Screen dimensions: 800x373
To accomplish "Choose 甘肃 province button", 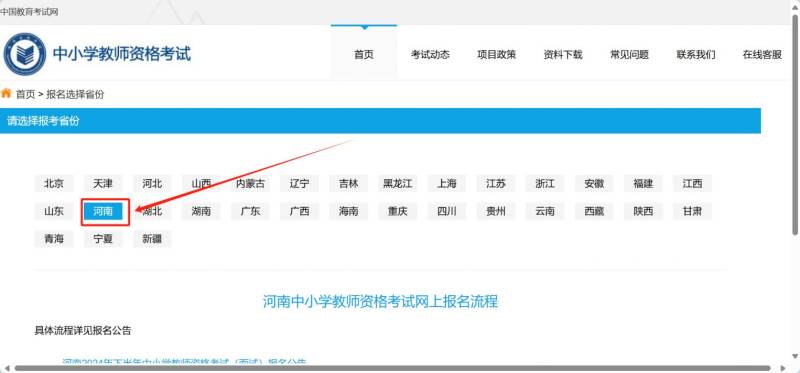I will [x=692, y=211].
